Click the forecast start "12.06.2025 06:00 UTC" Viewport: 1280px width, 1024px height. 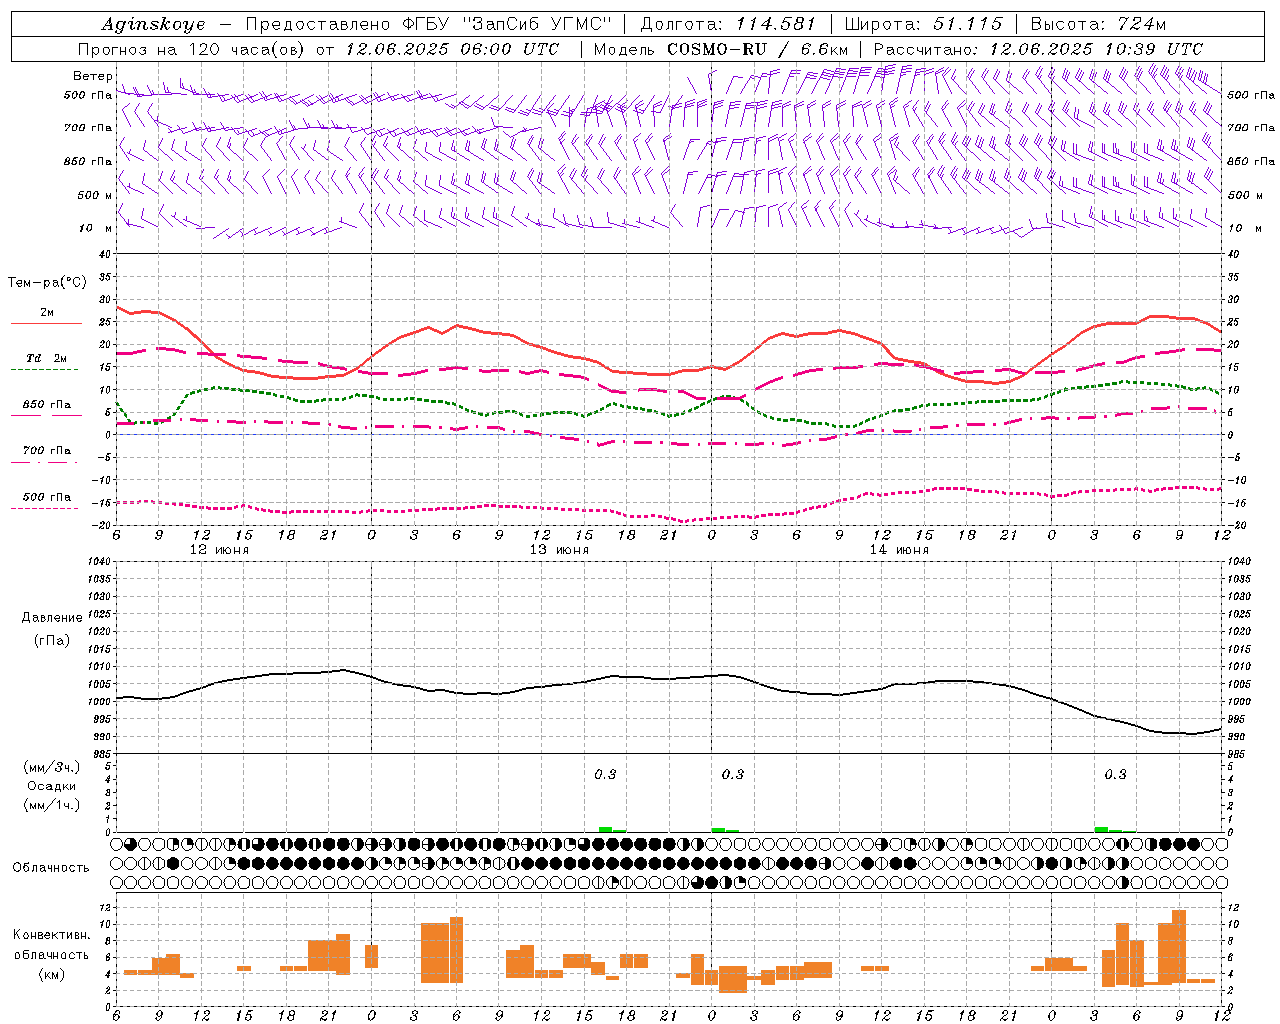[452, 49]
